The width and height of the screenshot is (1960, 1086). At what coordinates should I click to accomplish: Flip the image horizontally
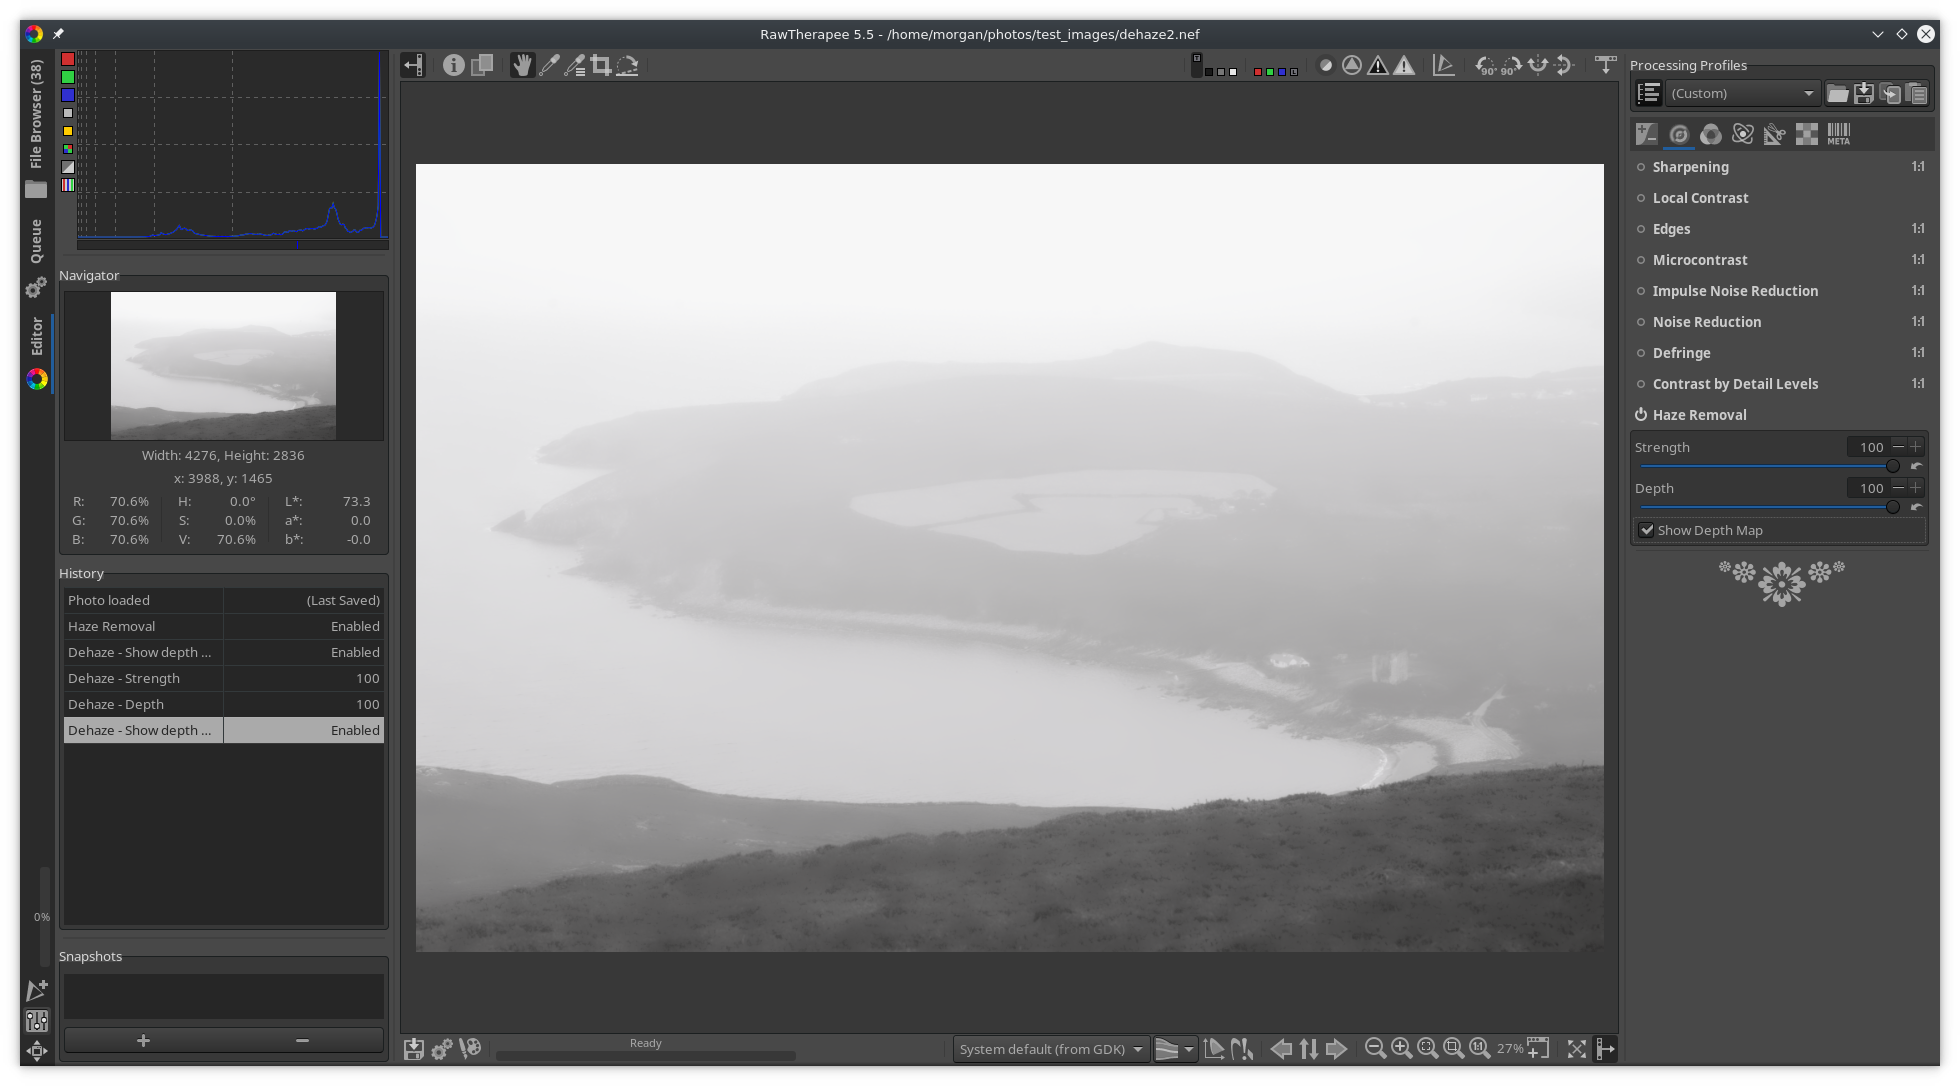tap(1538, 66)
